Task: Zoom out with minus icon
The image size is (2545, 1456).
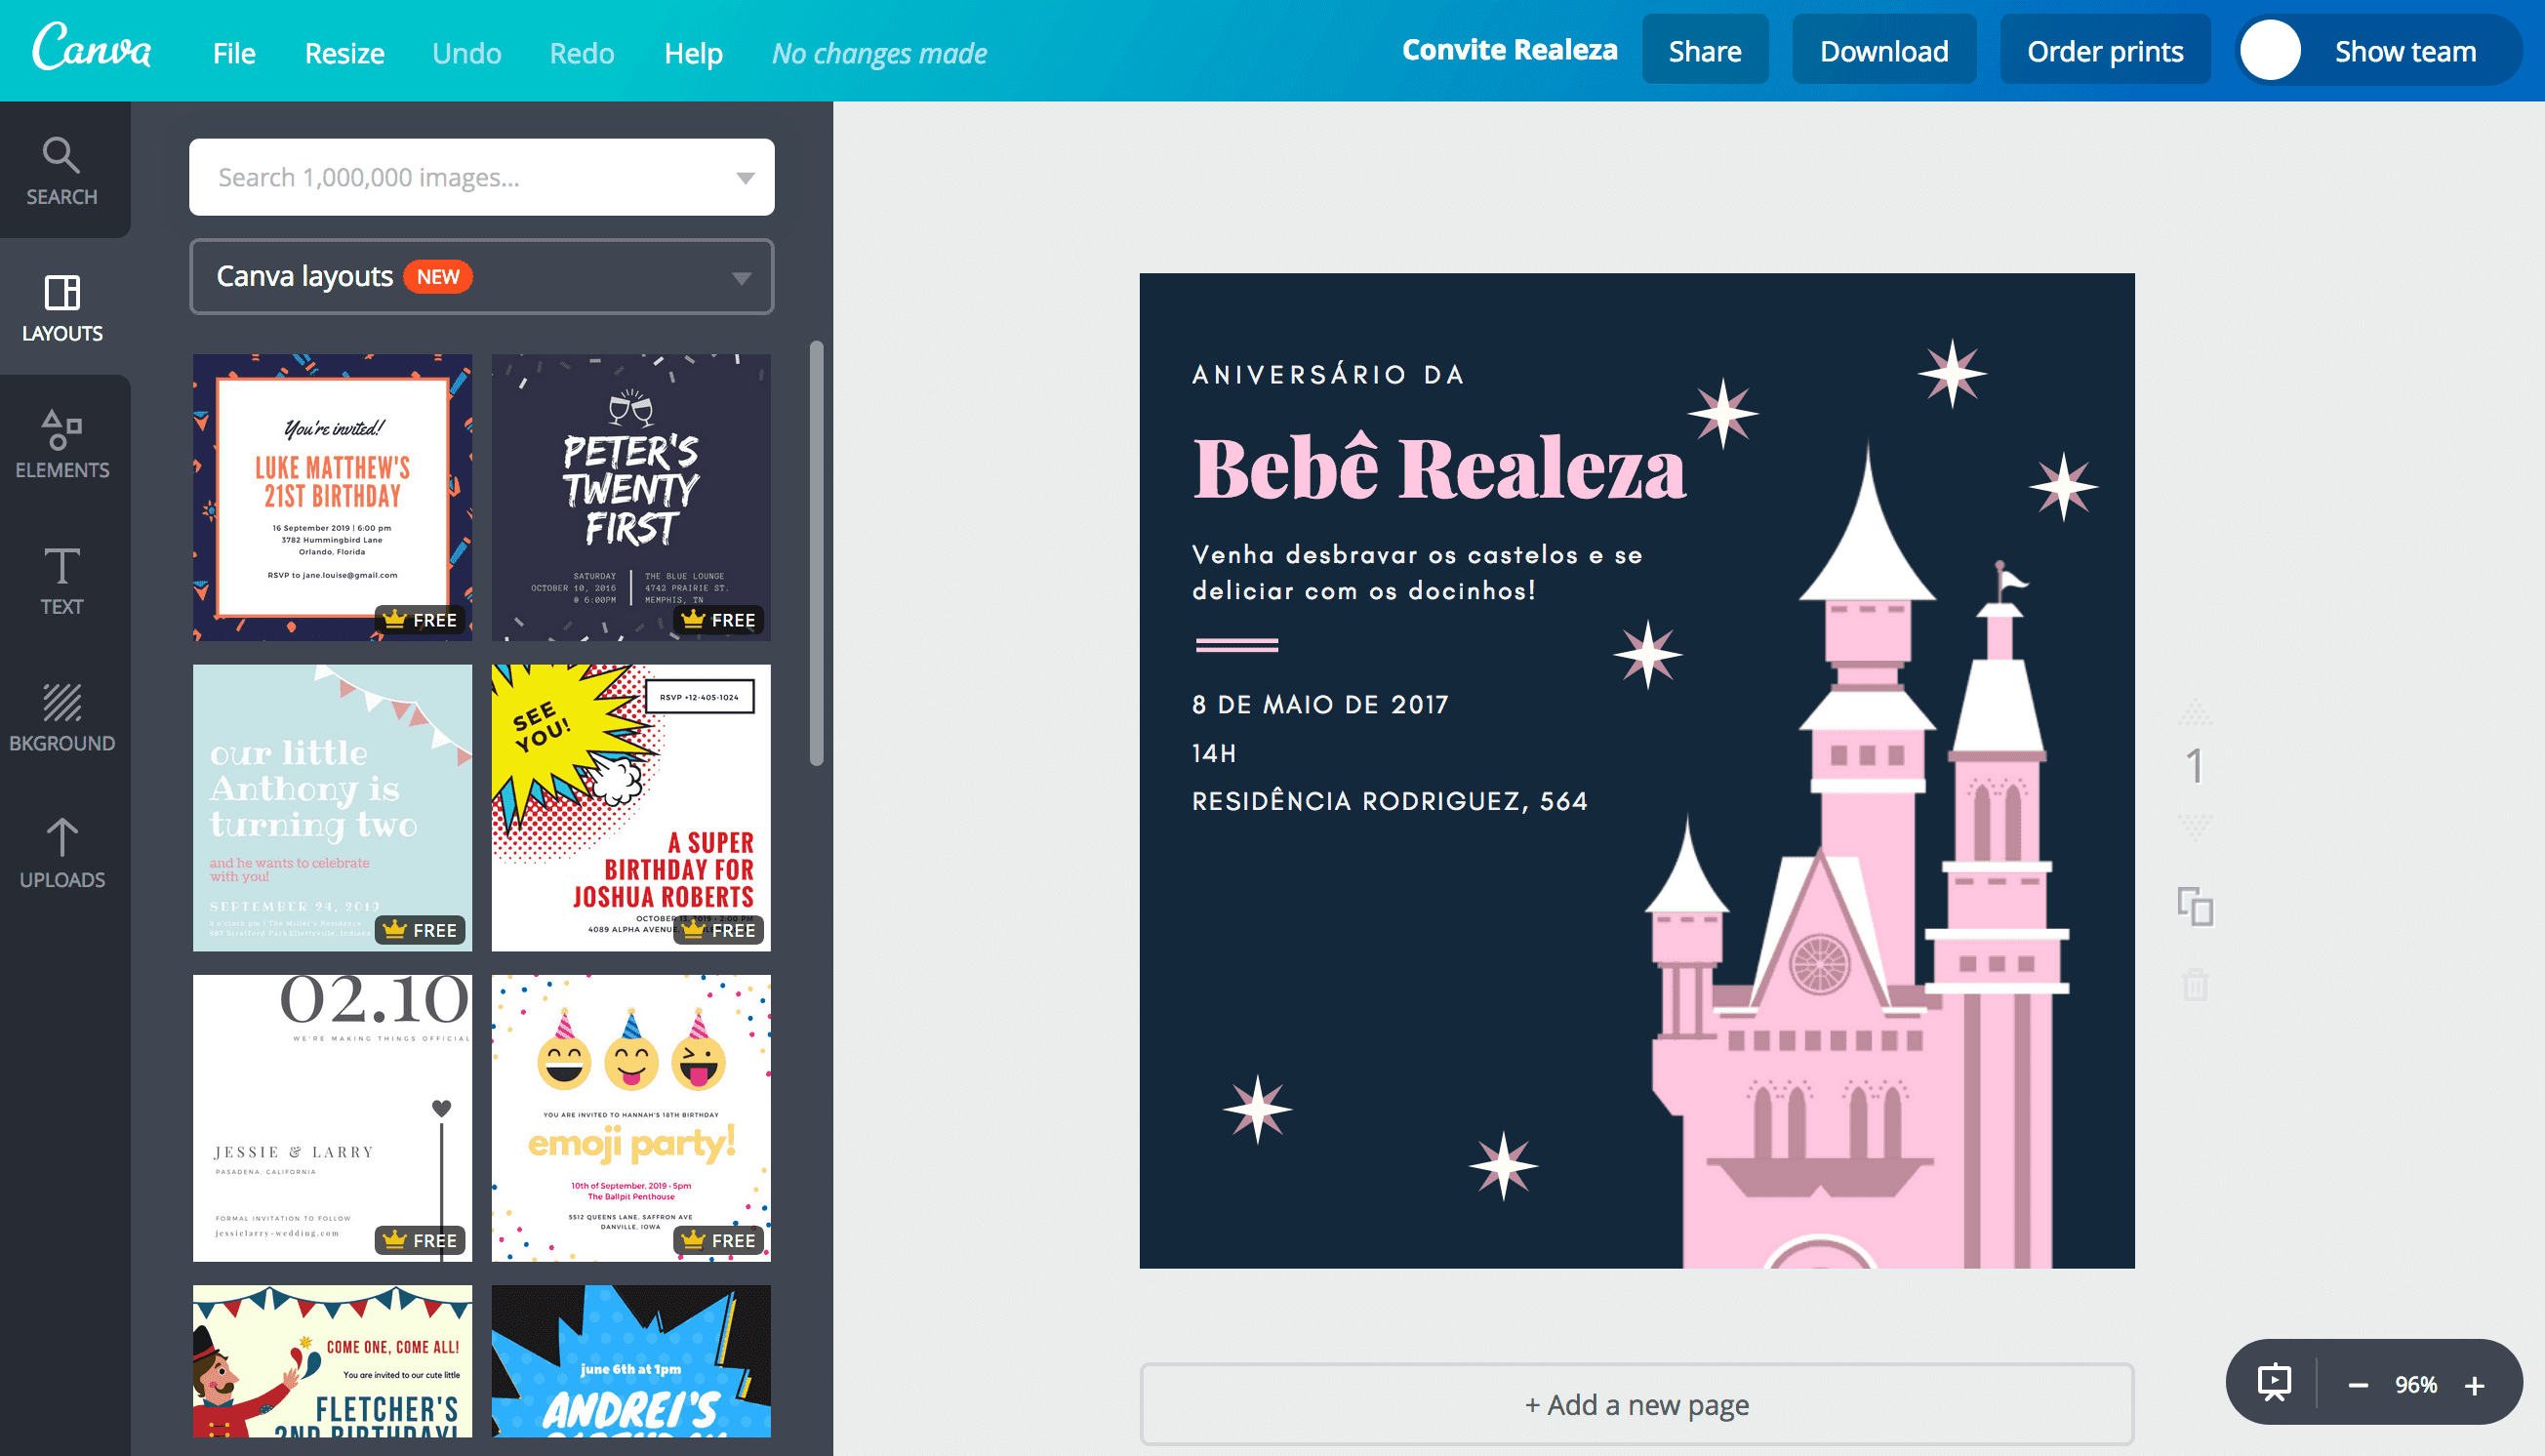Action: pyautogui.click(x=2358, y=1386)
